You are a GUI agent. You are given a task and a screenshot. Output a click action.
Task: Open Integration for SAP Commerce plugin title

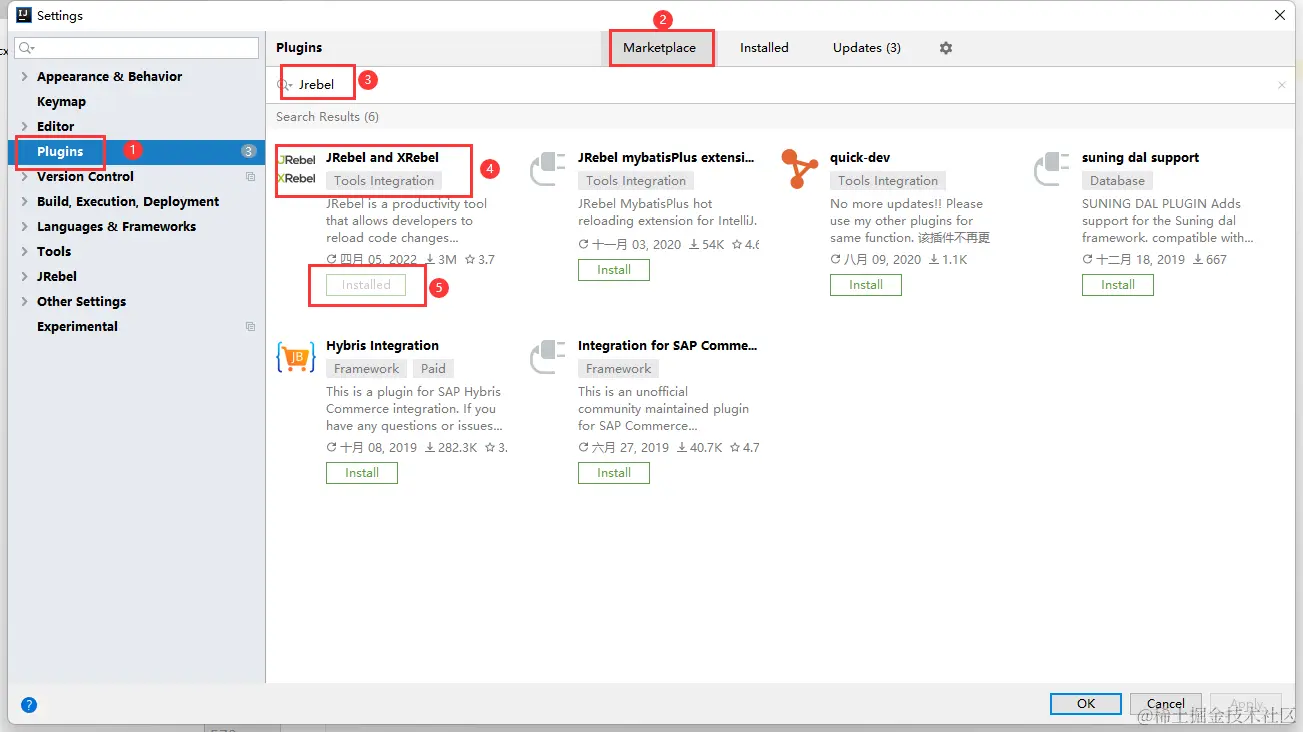pyautogui.click(x=667, y=346)
